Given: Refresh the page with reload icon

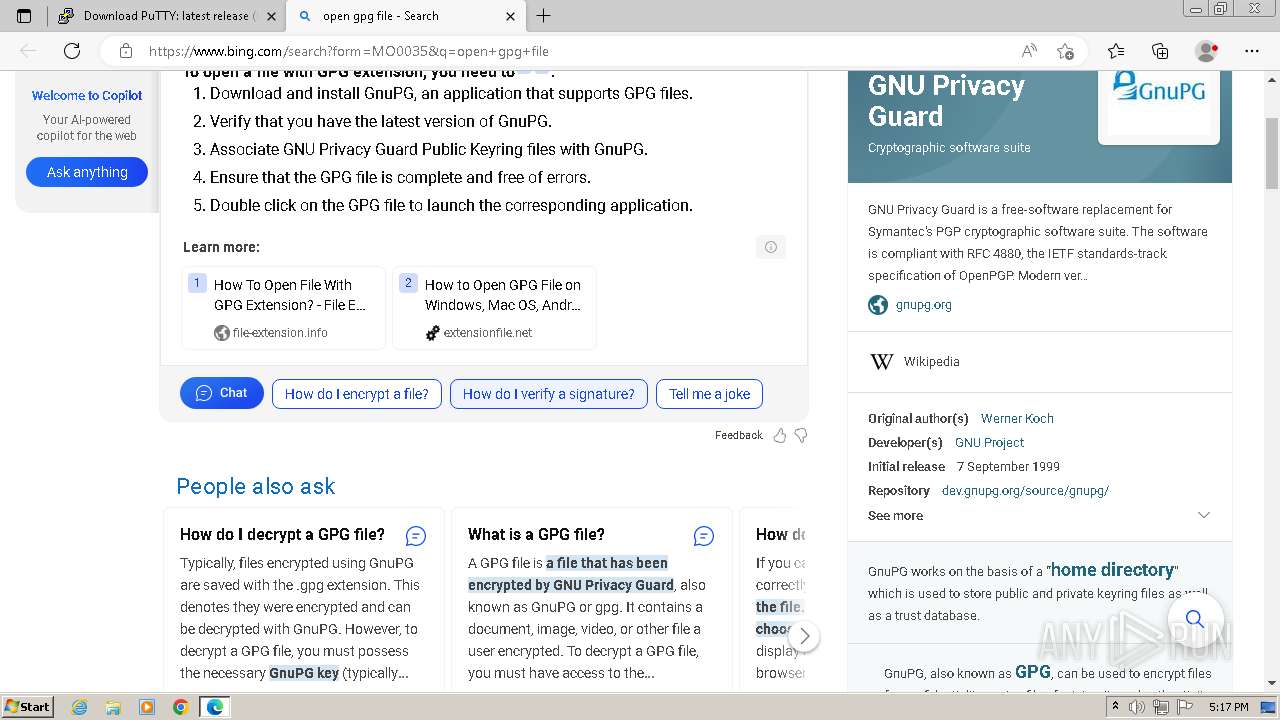Looking at the screenshot, I should tap(72, 51).
